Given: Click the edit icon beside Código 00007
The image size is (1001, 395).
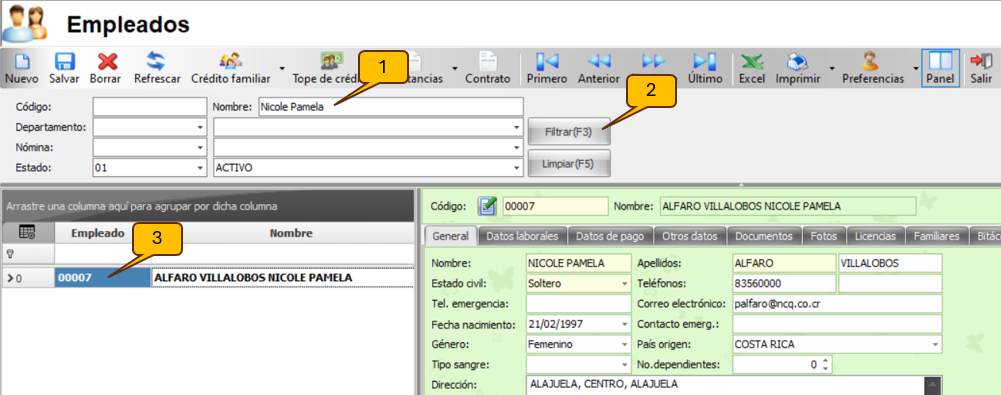Looking at the screenshot, I should click(x=488, y=206).
